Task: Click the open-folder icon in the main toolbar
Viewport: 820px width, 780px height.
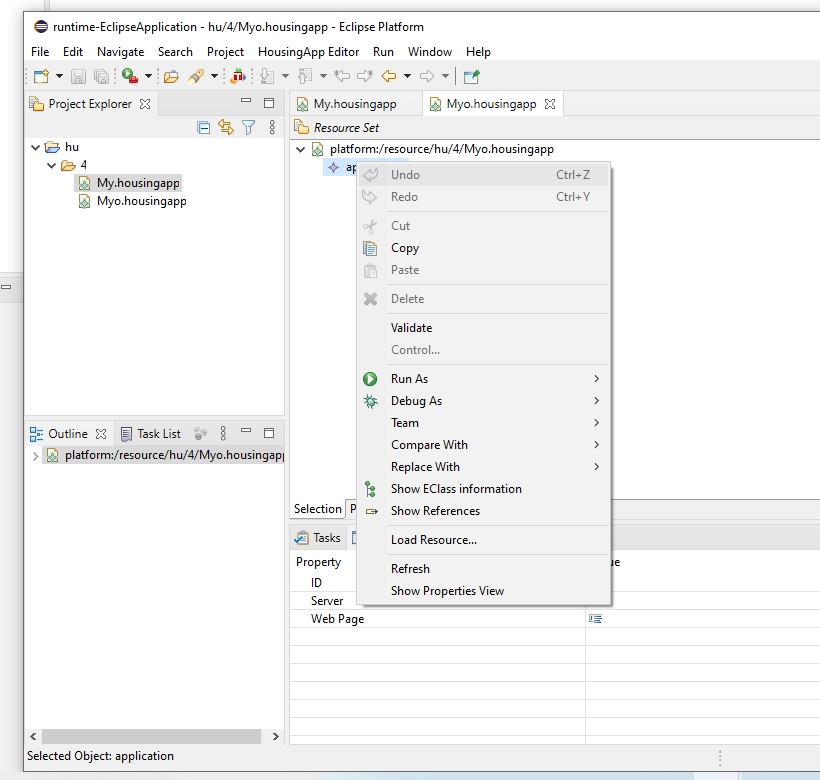Action: coord(171,76)
